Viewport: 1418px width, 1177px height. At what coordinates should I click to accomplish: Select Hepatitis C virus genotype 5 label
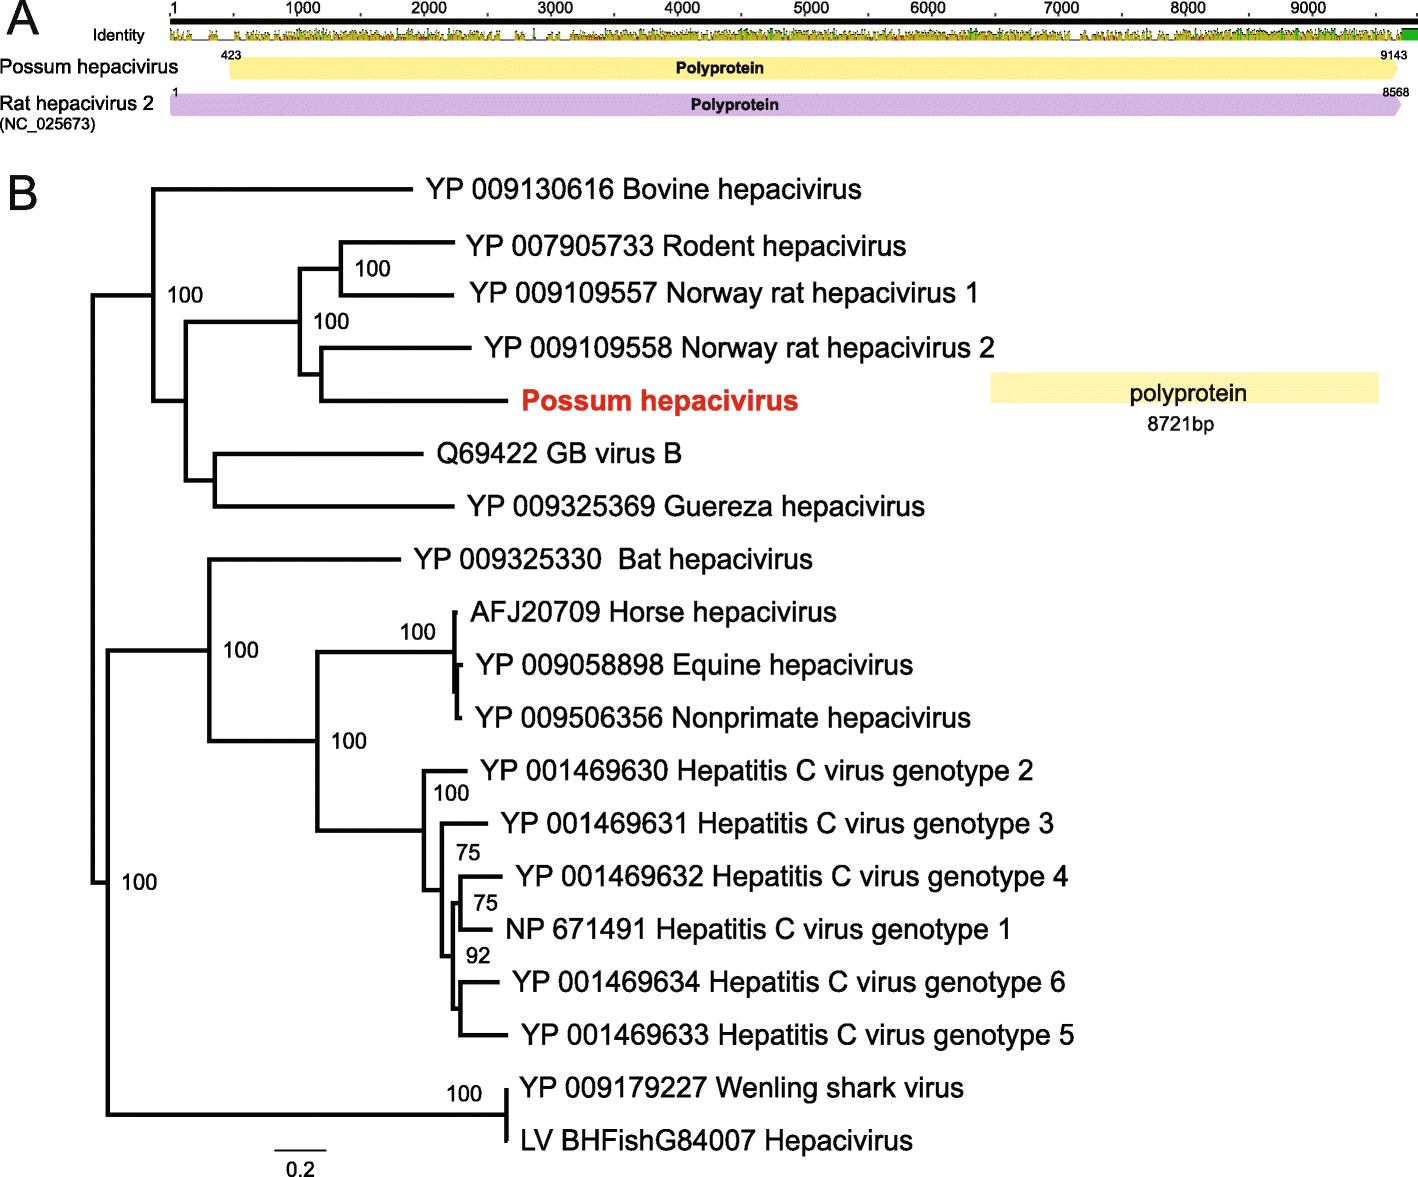(x=798, y=1035)
